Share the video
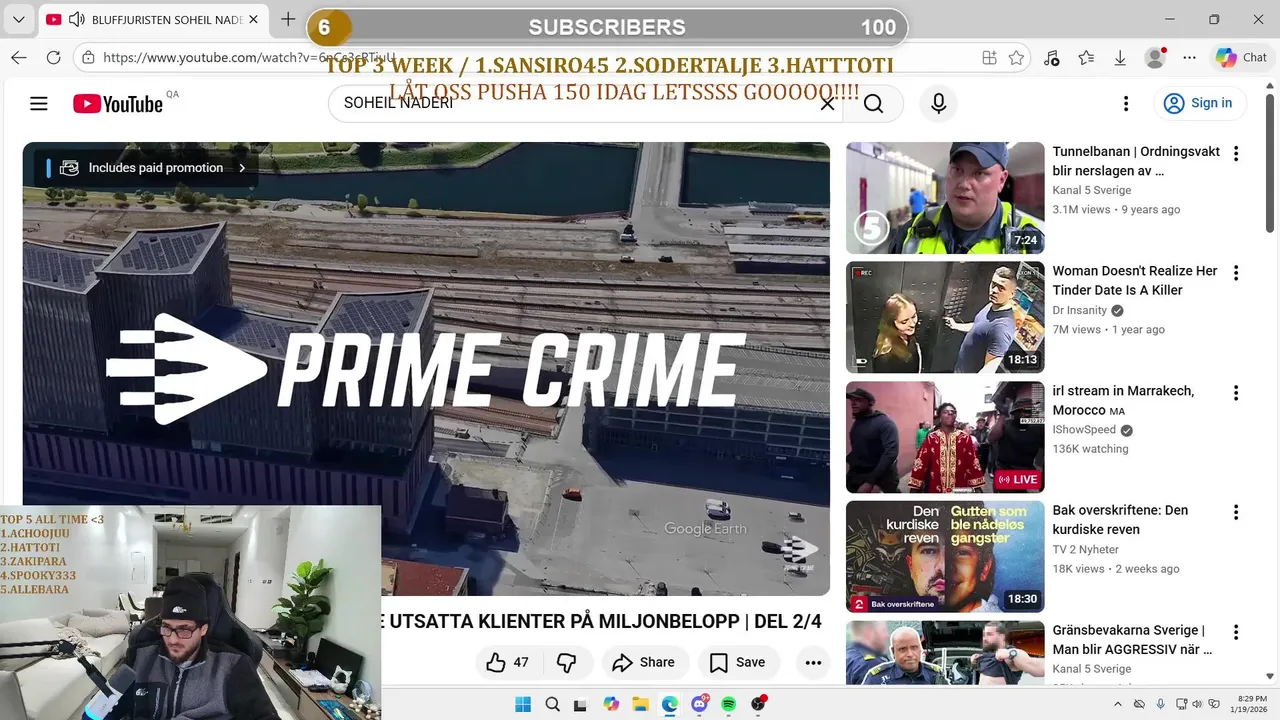The image size is (1280, 720). [x=643, y=662]
